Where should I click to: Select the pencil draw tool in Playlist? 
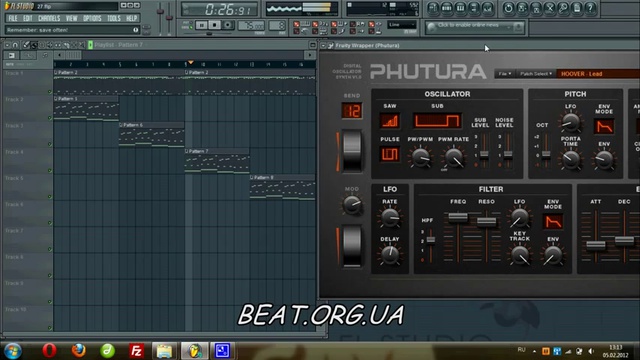click(x=26, y=45)
